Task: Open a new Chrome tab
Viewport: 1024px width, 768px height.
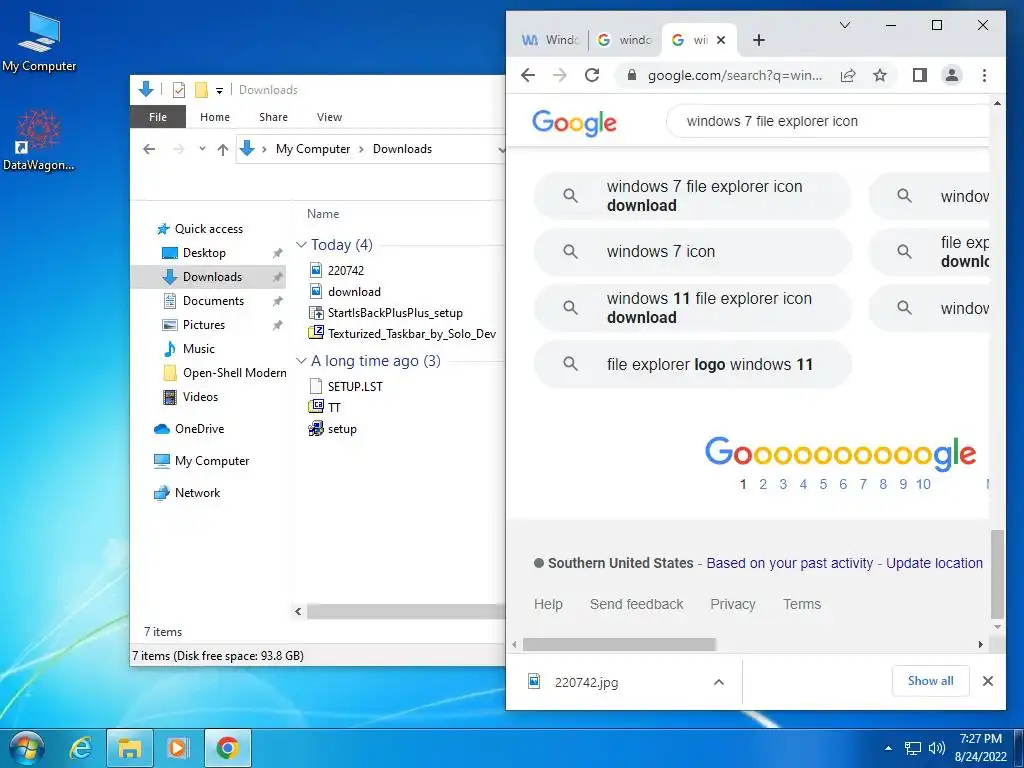Action: 758,40
